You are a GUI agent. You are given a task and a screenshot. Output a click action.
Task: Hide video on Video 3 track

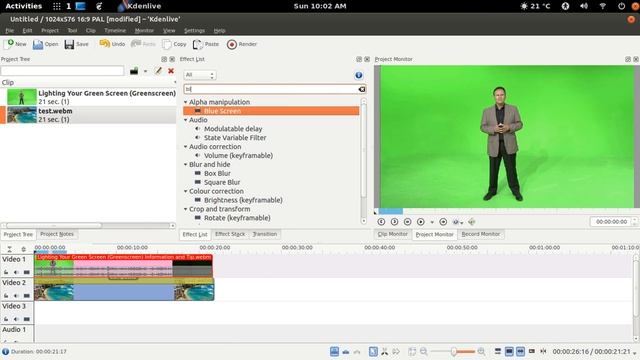tap(27, 319)
